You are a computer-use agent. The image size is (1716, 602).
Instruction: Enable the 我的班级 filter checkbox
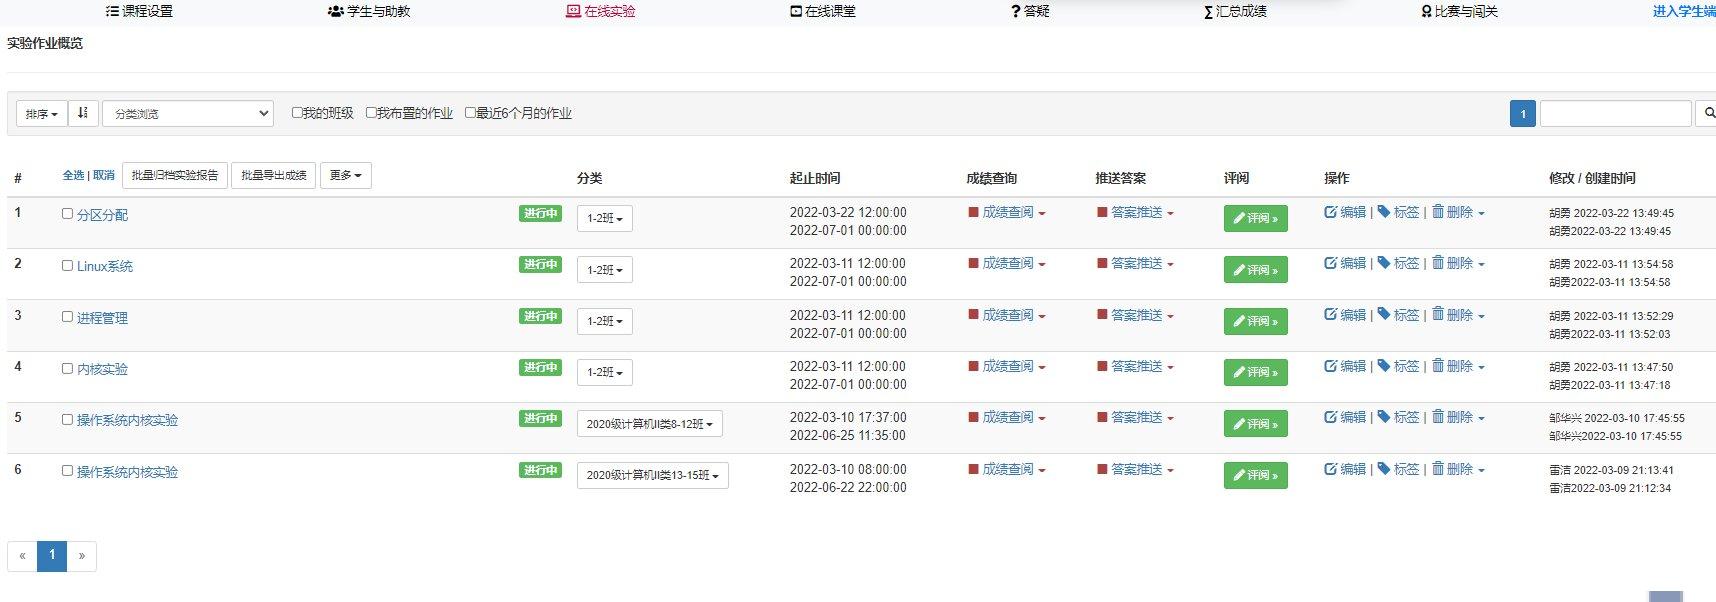(297, 113)
